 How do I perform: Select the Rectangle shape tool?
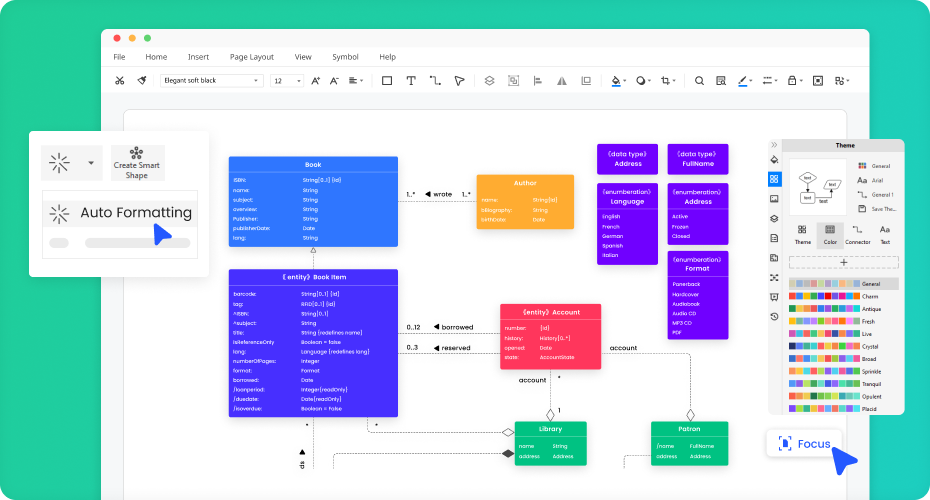[x=387, y=80]
